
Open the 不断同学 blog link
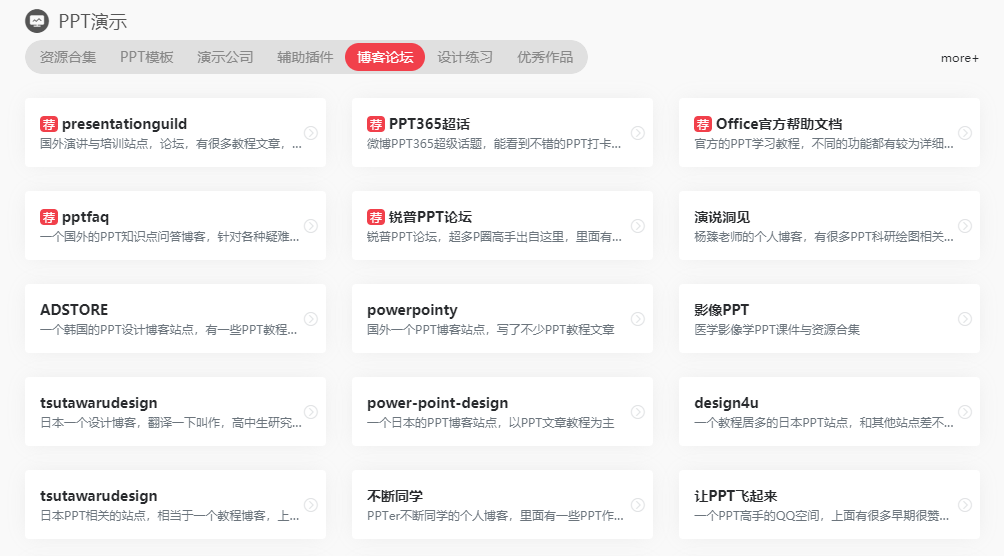tap(394, 496)
